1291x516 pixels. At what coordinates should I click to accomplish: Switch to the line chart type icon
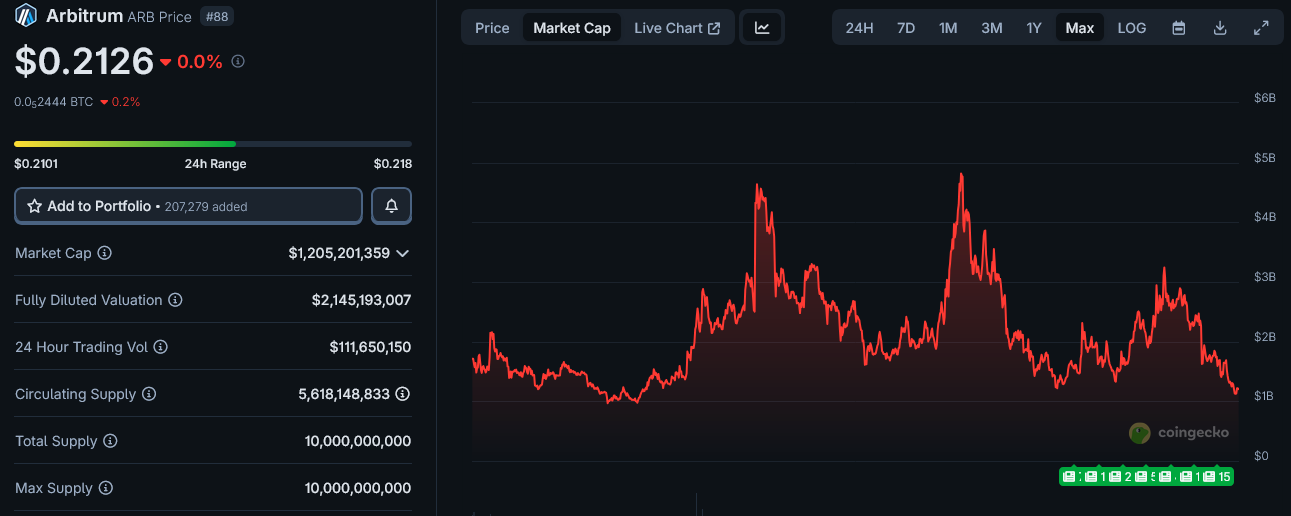[762, 28]
